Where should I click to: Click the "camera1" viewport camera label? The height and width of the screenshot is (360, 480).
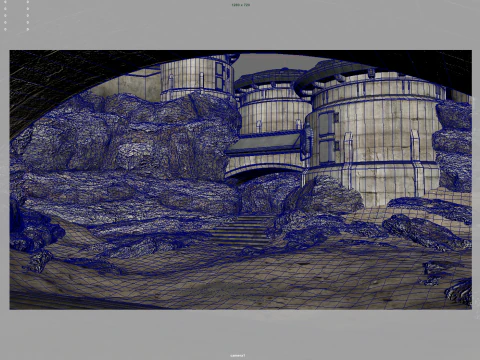pos(238,355)
